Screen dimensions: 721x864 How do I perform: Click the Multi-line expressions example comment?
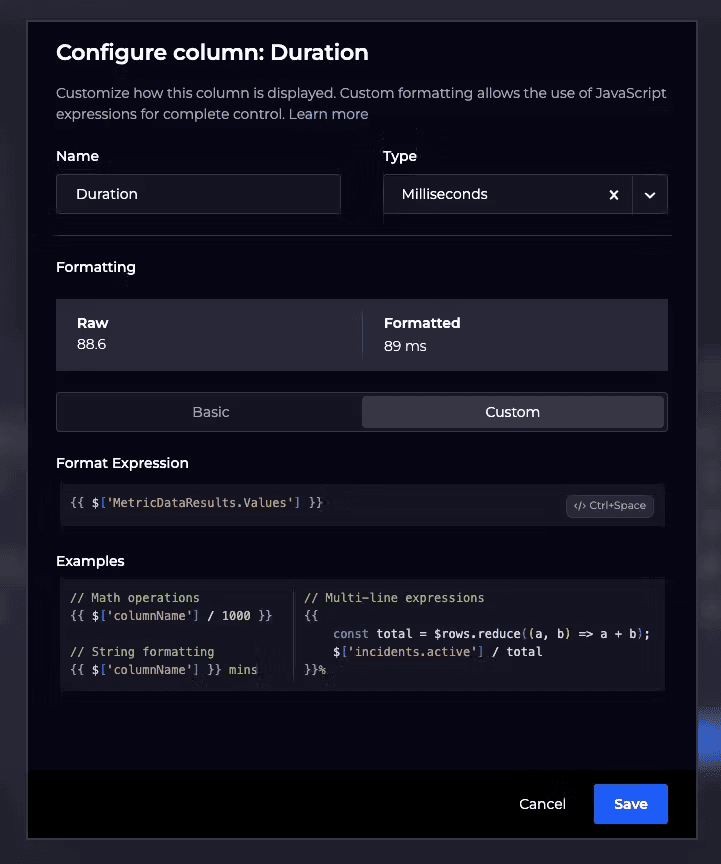[x=394, y=598]
